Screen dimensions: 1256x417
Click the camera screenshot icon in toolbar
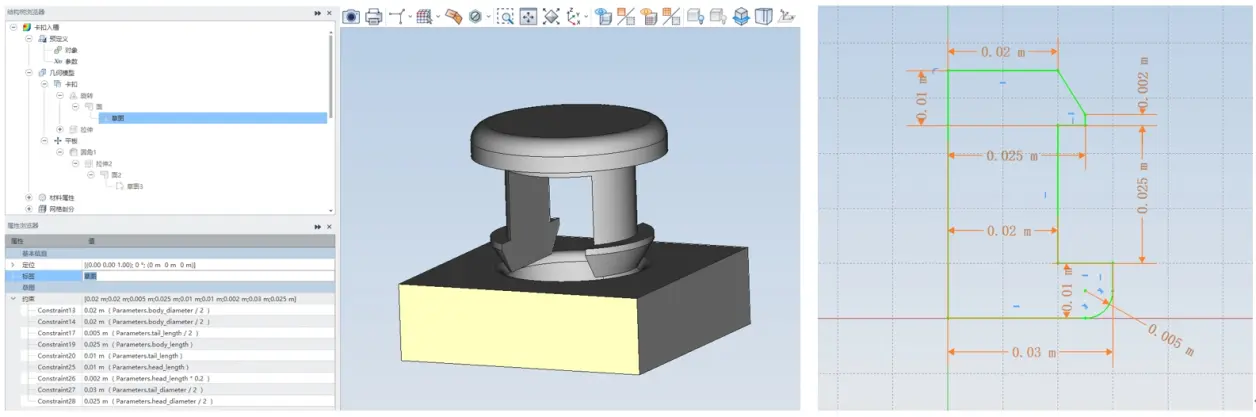pyautogui.click(x=351, y=16)
